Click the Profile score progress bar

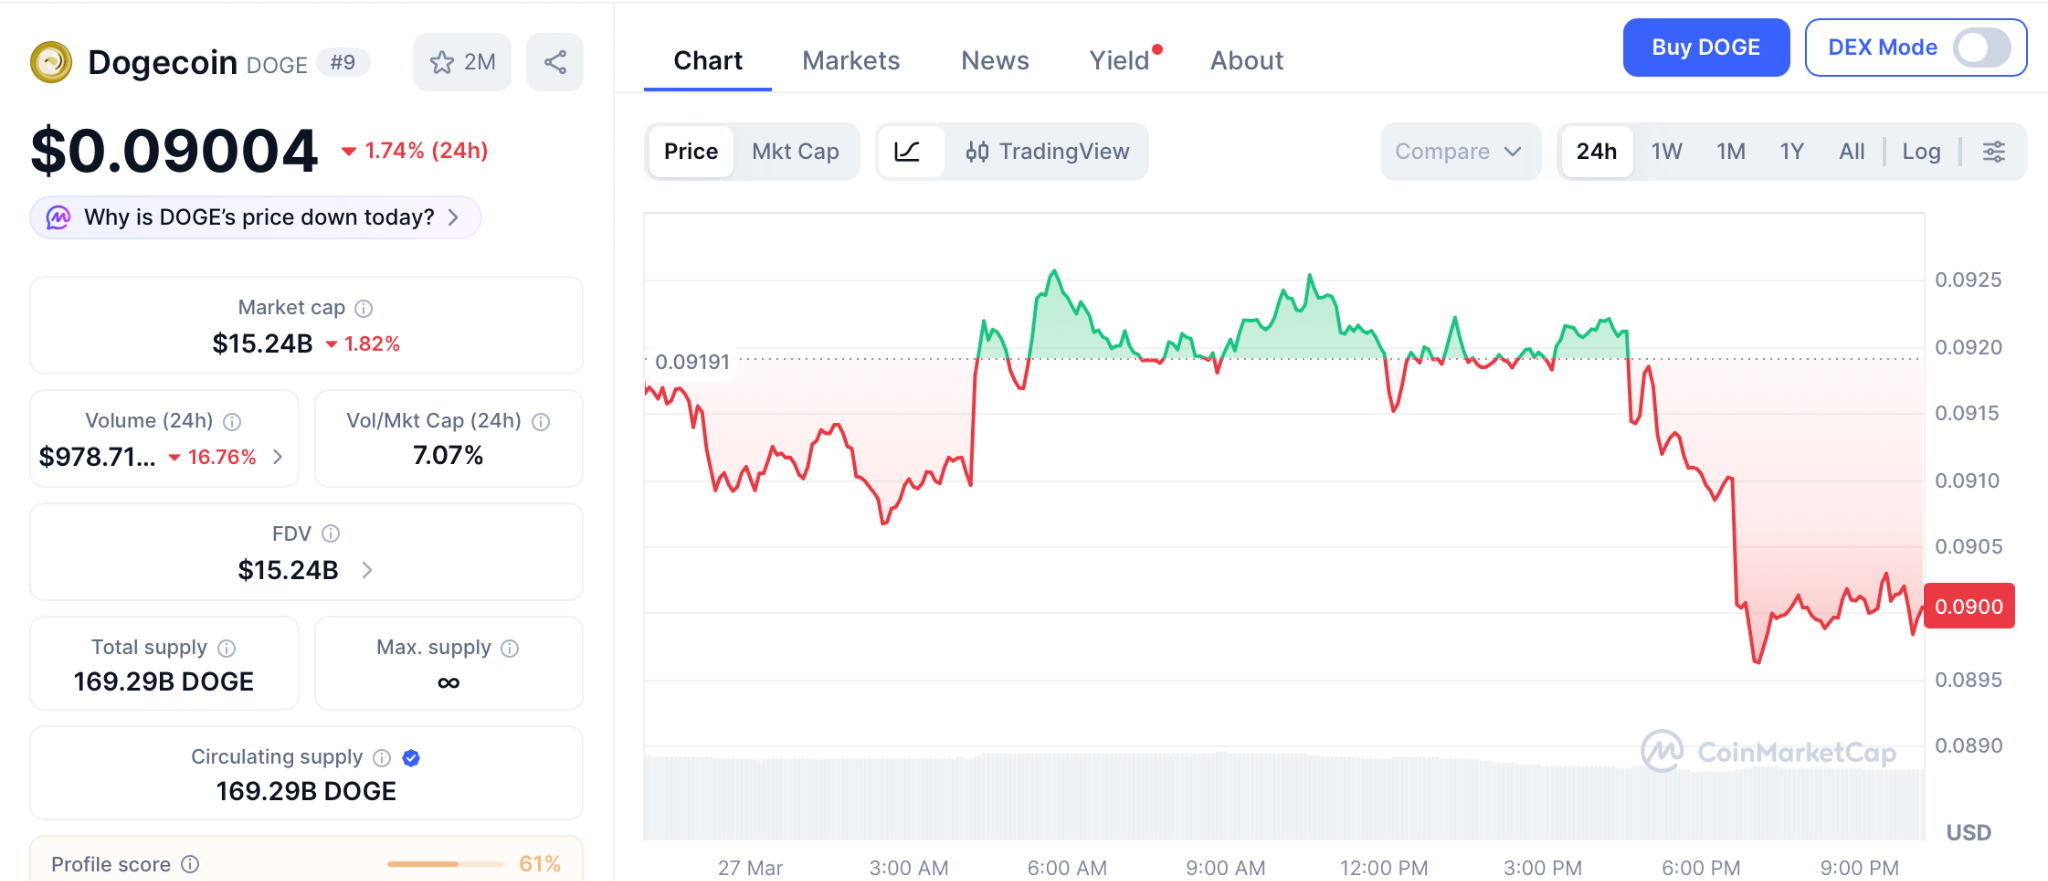tap(445, 864)
